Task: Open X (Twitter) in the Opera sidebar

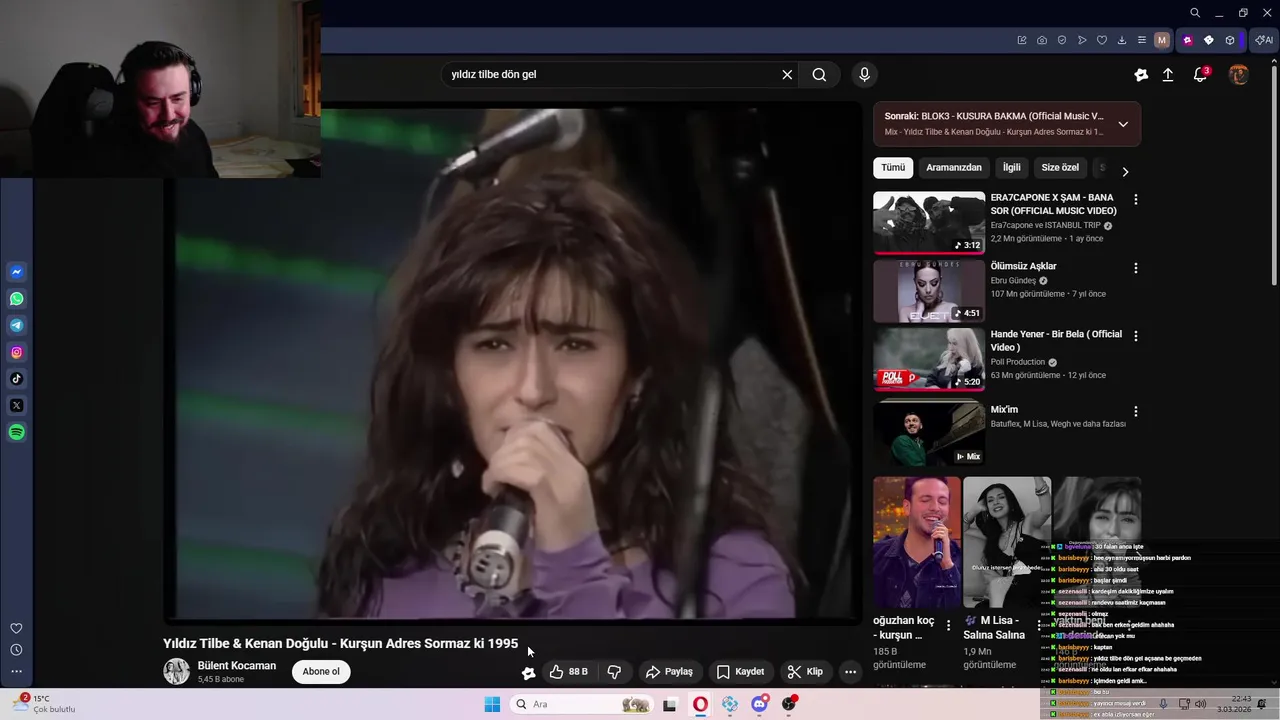Action: 17,406
